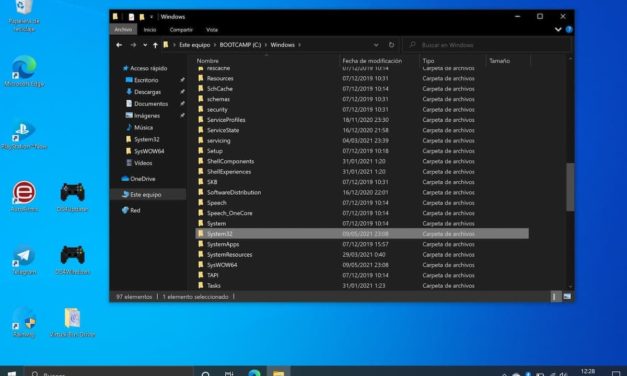This screenshot has width=627, height=376.
Task: Select the security folder icon
Action: point(201,109)
